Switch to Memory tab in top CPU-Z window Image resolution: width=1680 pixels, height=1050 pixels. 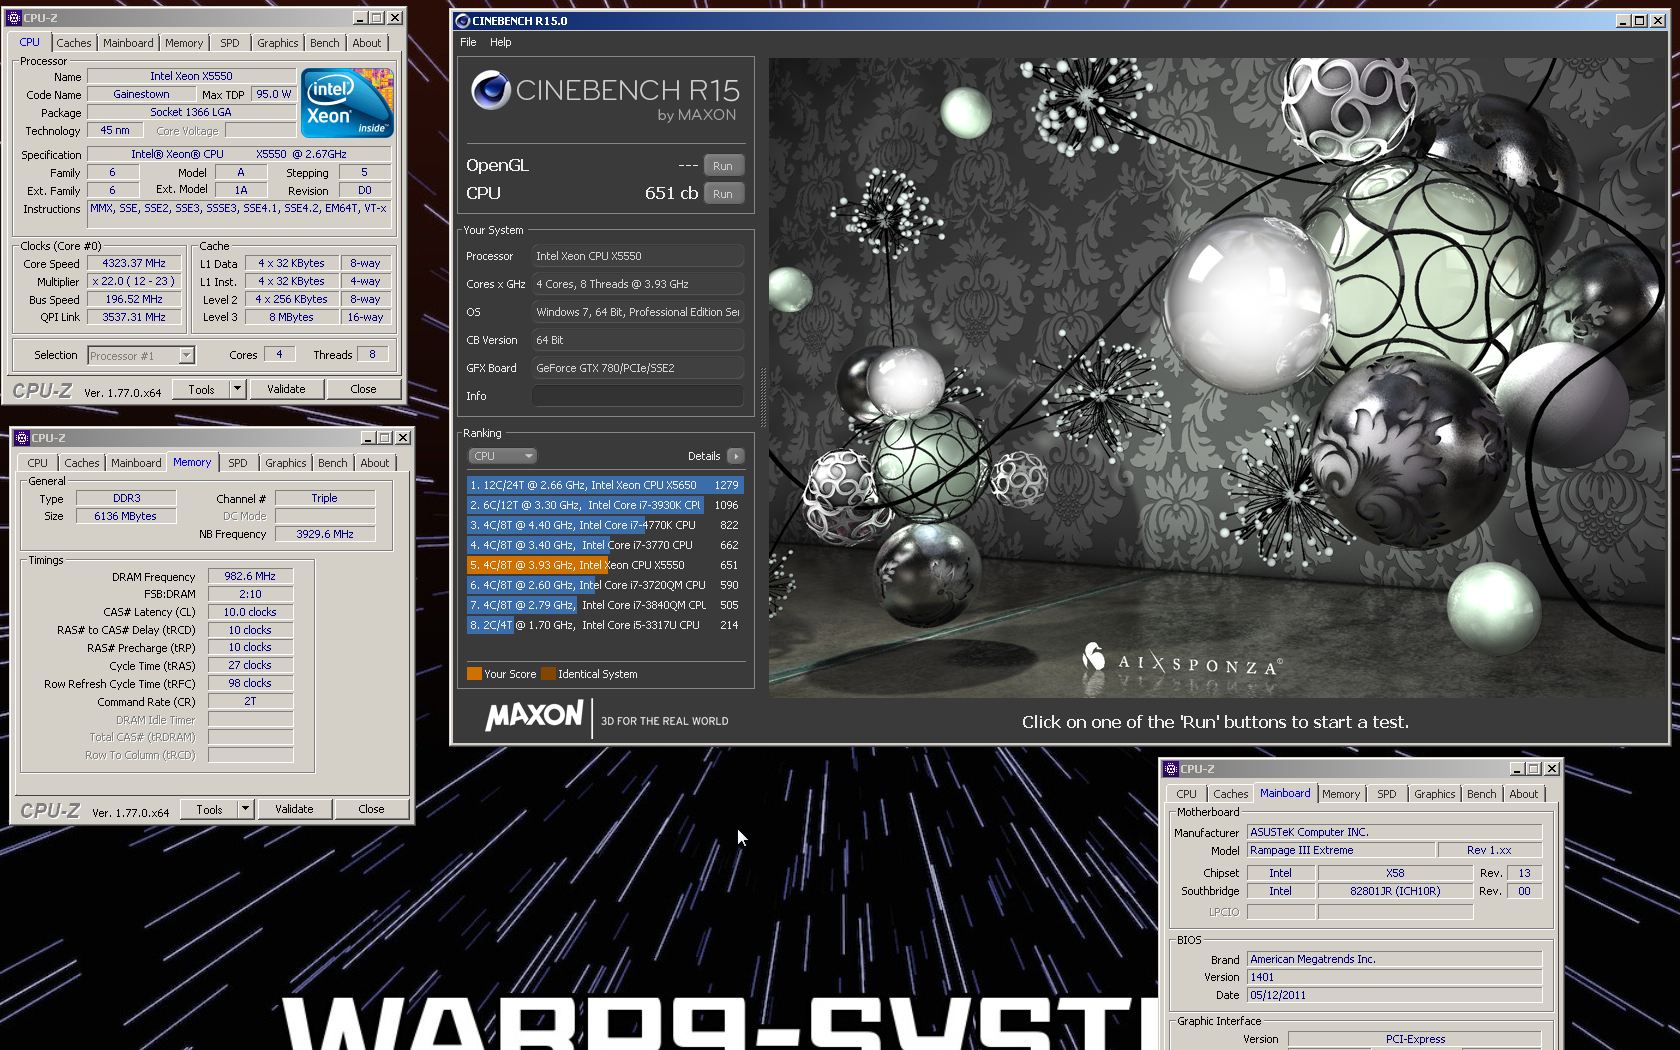(184, 43)
